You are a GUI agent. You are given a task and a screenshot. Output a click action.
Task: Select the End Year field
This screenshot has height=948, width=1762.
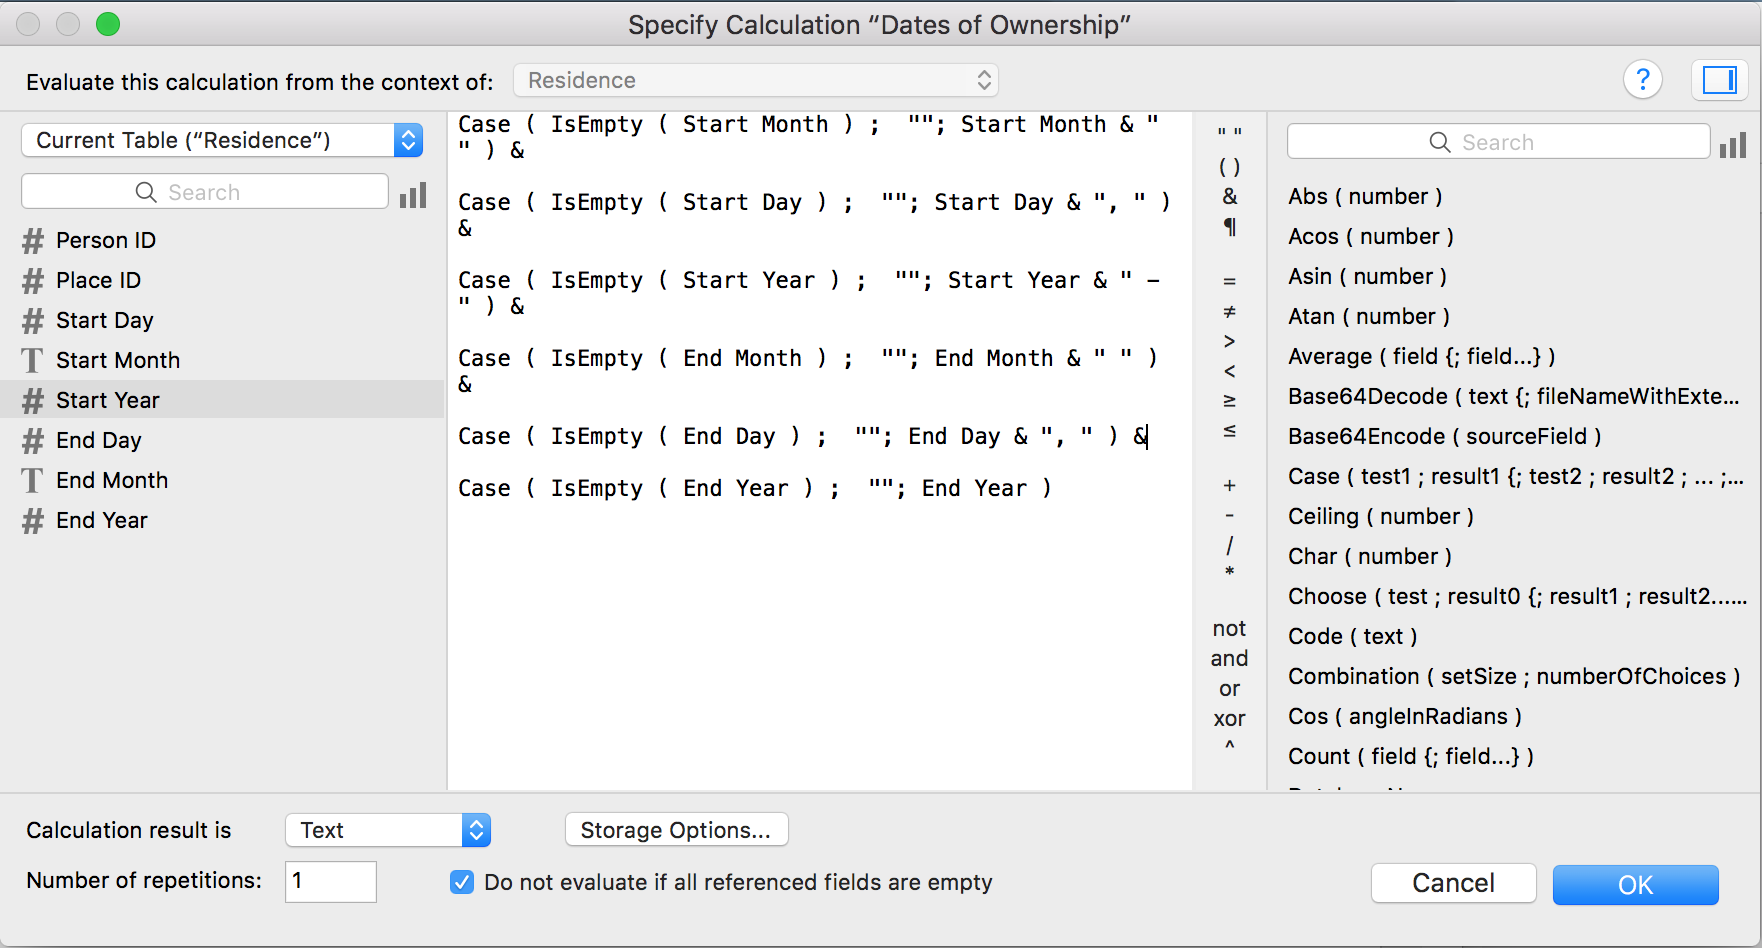coord(222,520)
